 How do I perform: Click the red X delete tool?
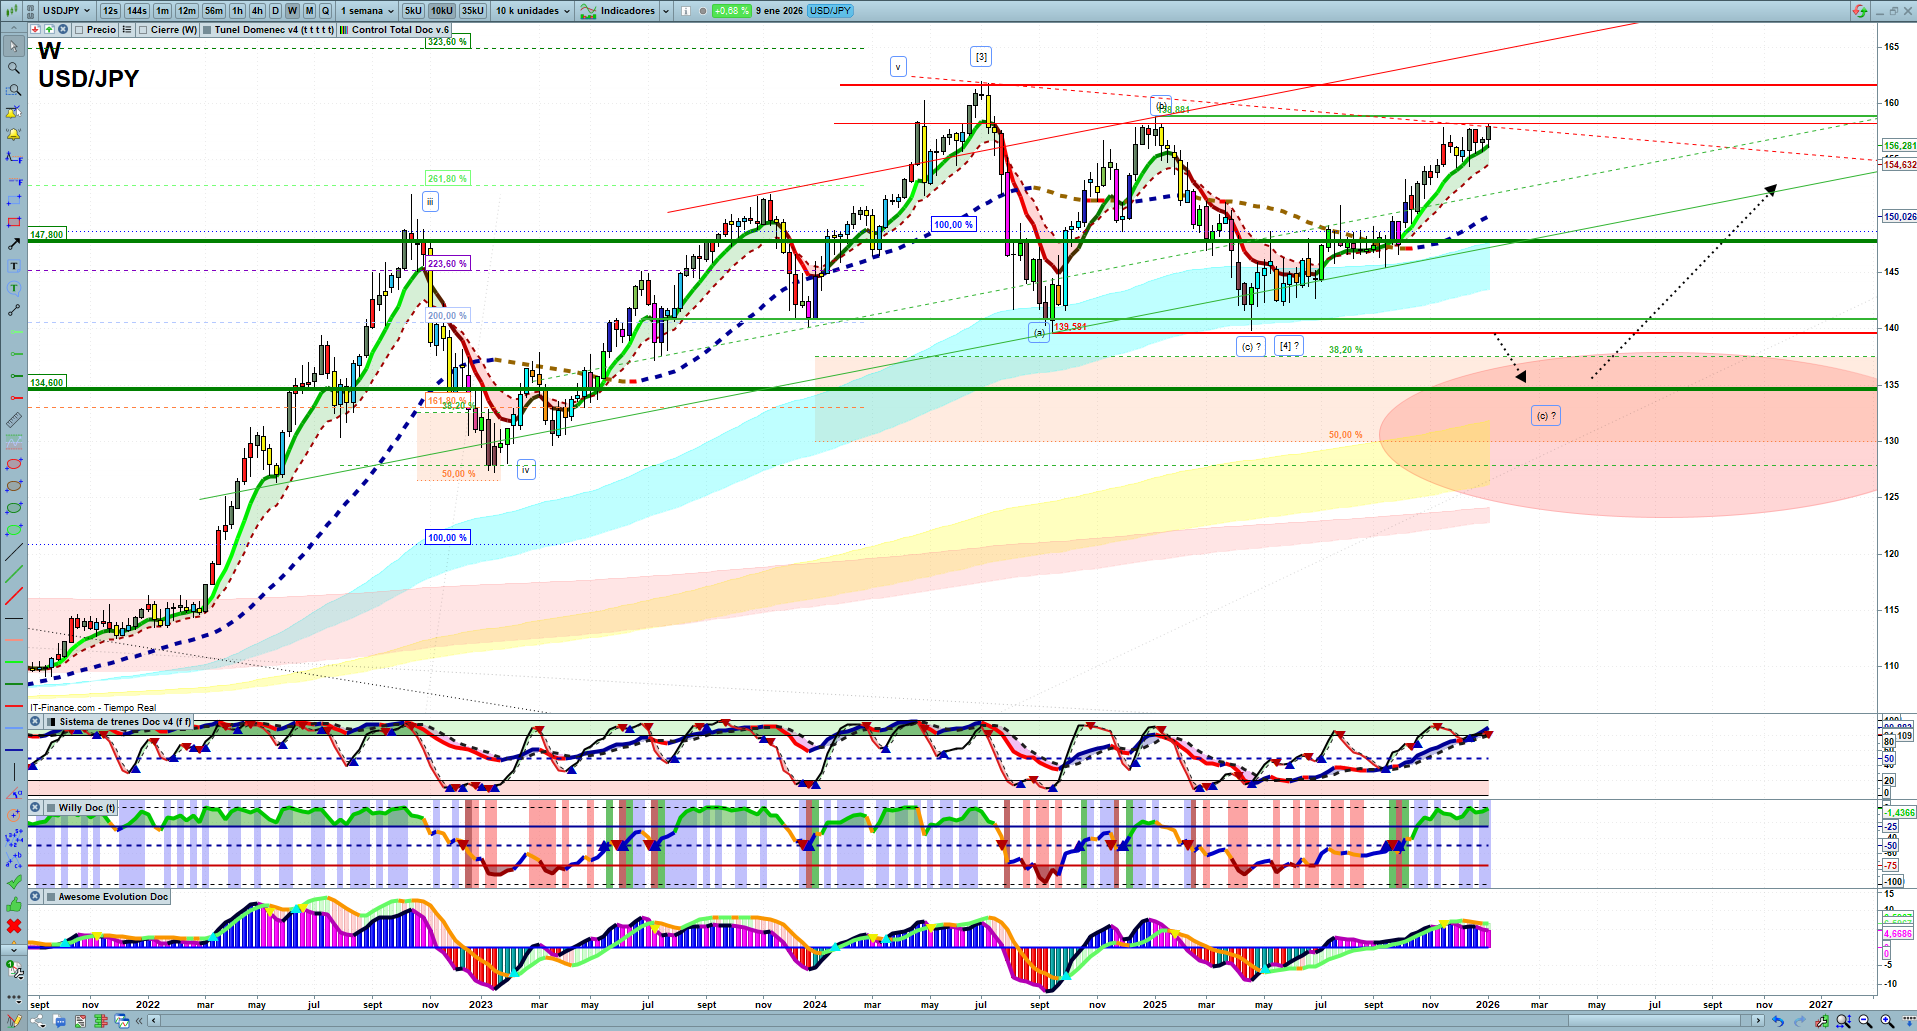click(x=14, y=926)
